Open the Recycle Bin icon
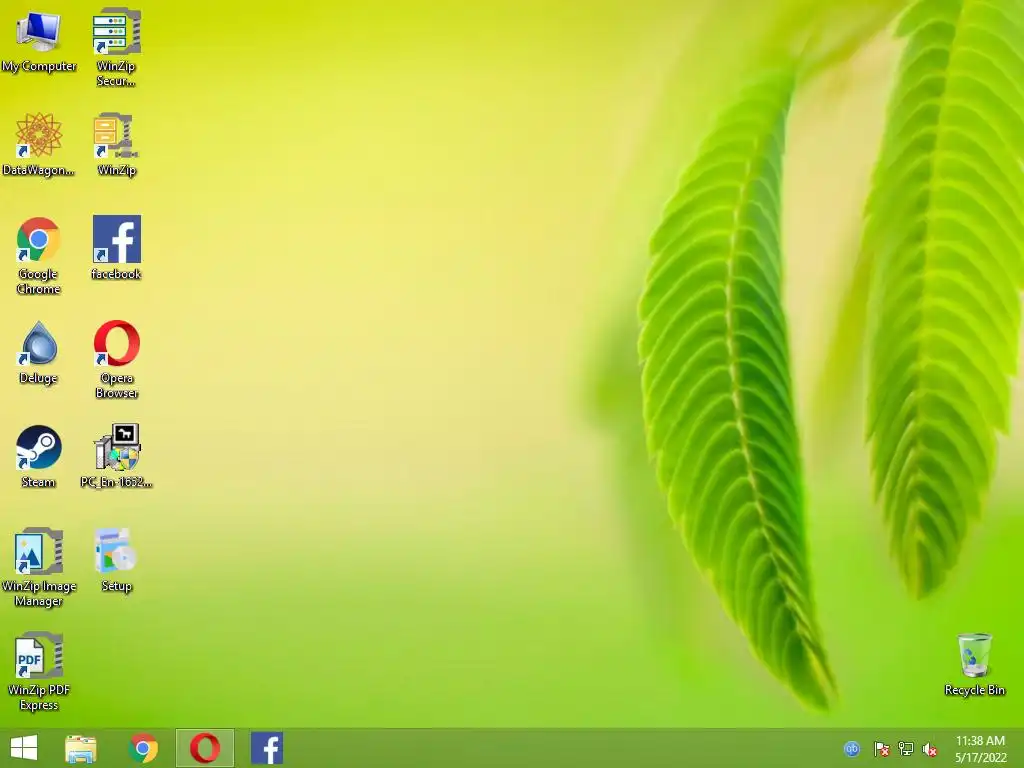This screenshot has height=768, width=1024. point(974,664)
